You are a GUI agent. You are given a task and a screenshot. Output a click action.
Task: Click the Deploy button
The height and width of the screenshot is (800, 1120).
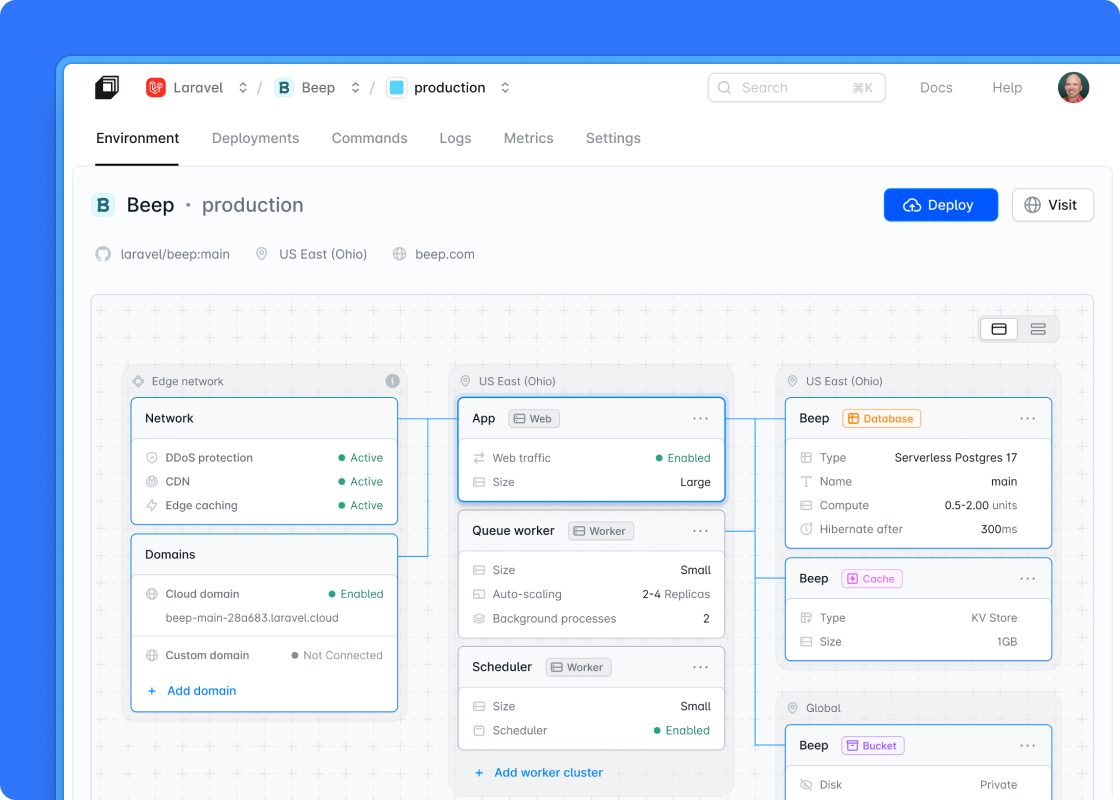[x=940, y=205]
